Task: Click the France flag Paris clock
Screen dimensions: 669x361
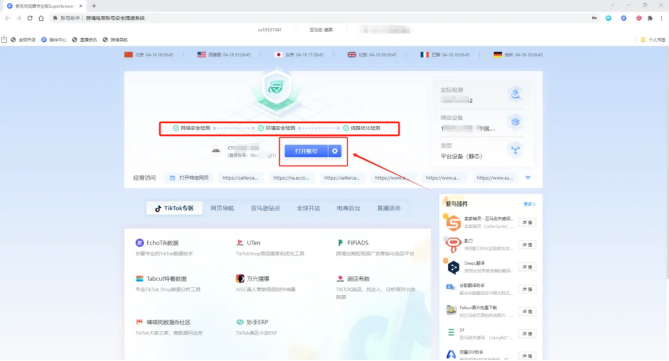Action: point(445,55)
